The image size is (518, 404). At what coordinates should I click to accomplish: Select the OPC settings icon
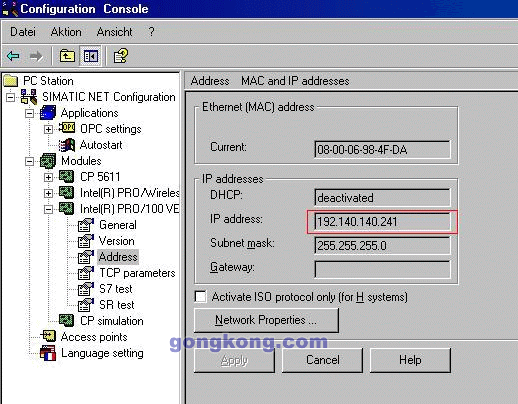click(x=67, y=128)
